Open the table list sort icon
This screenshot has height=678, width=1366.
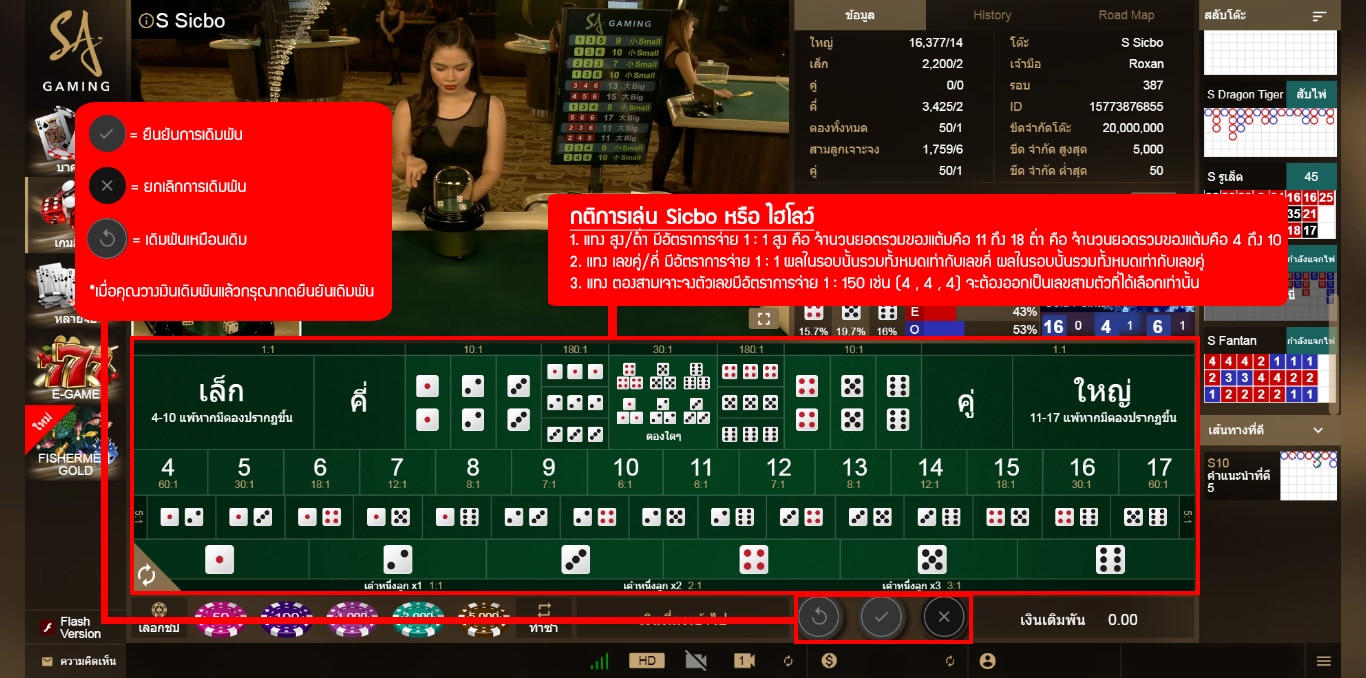point(1320,16)
